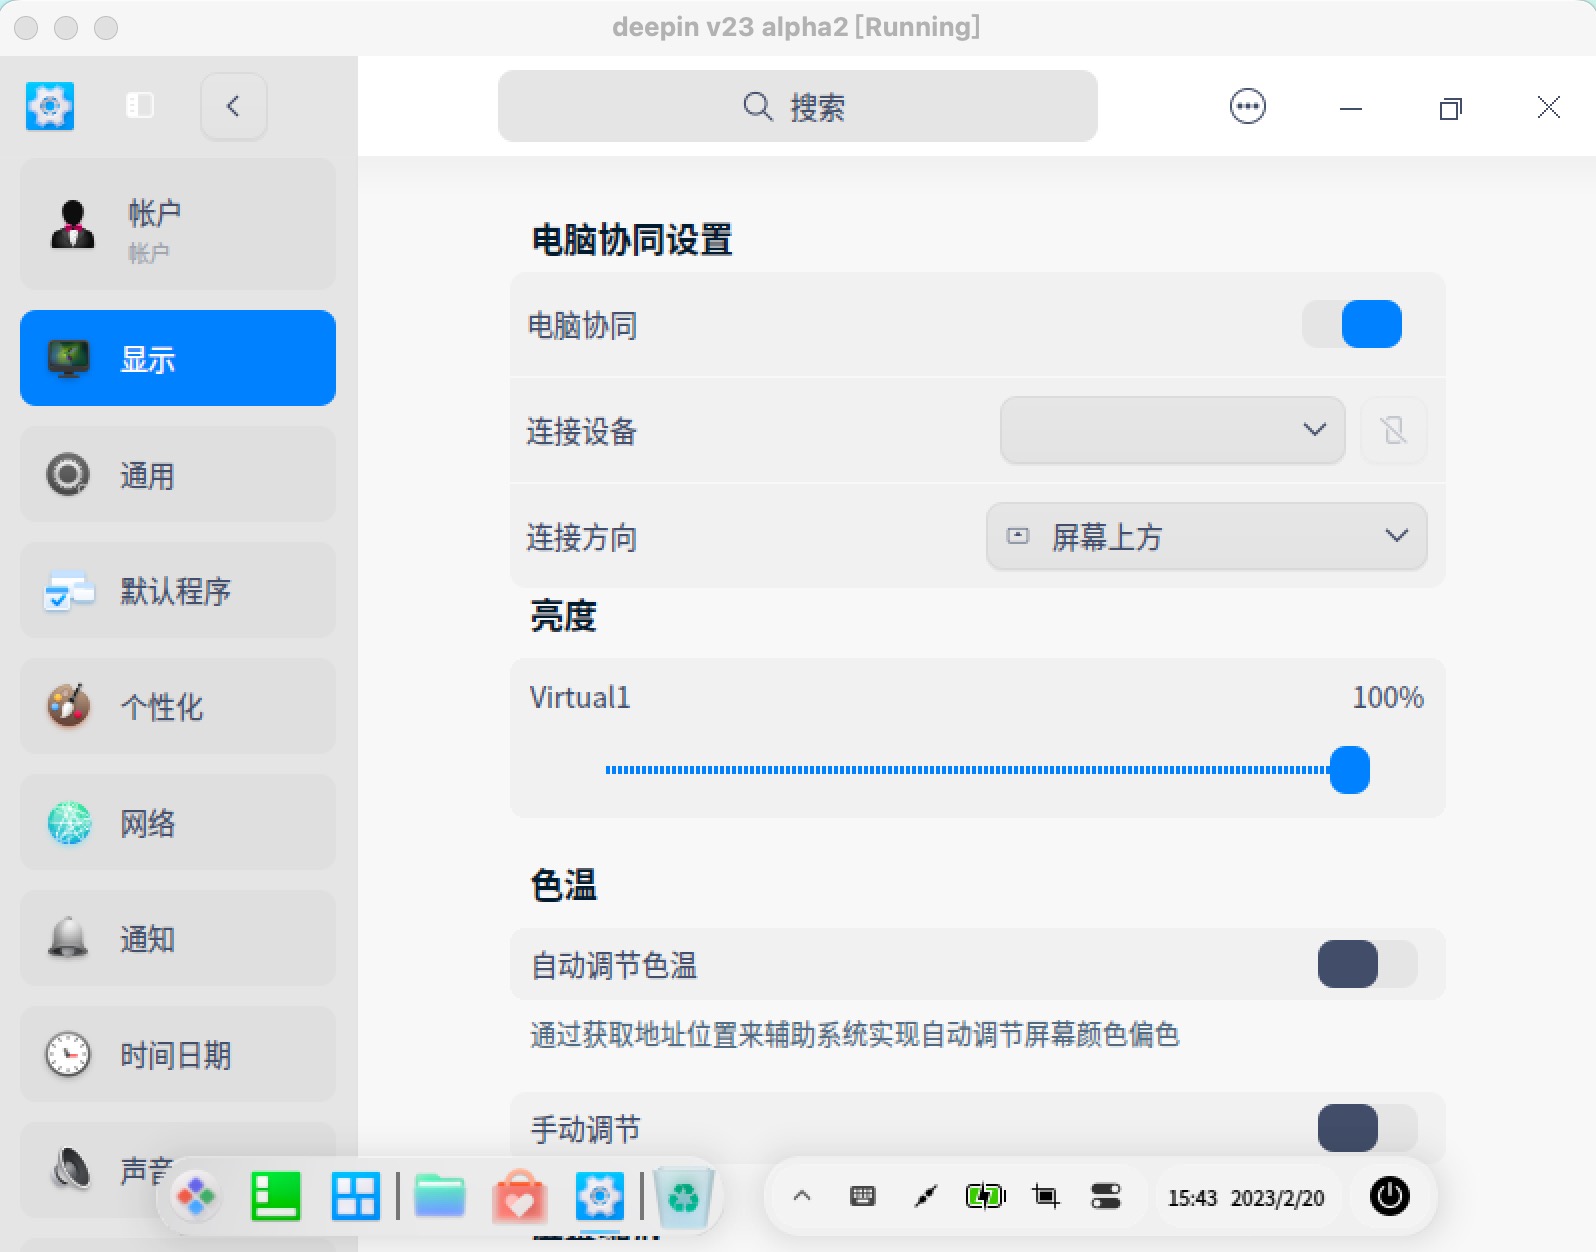Screen dimensions: 1596x1252
Task: Open the file manager folder icon
Action: [440, 1196]
